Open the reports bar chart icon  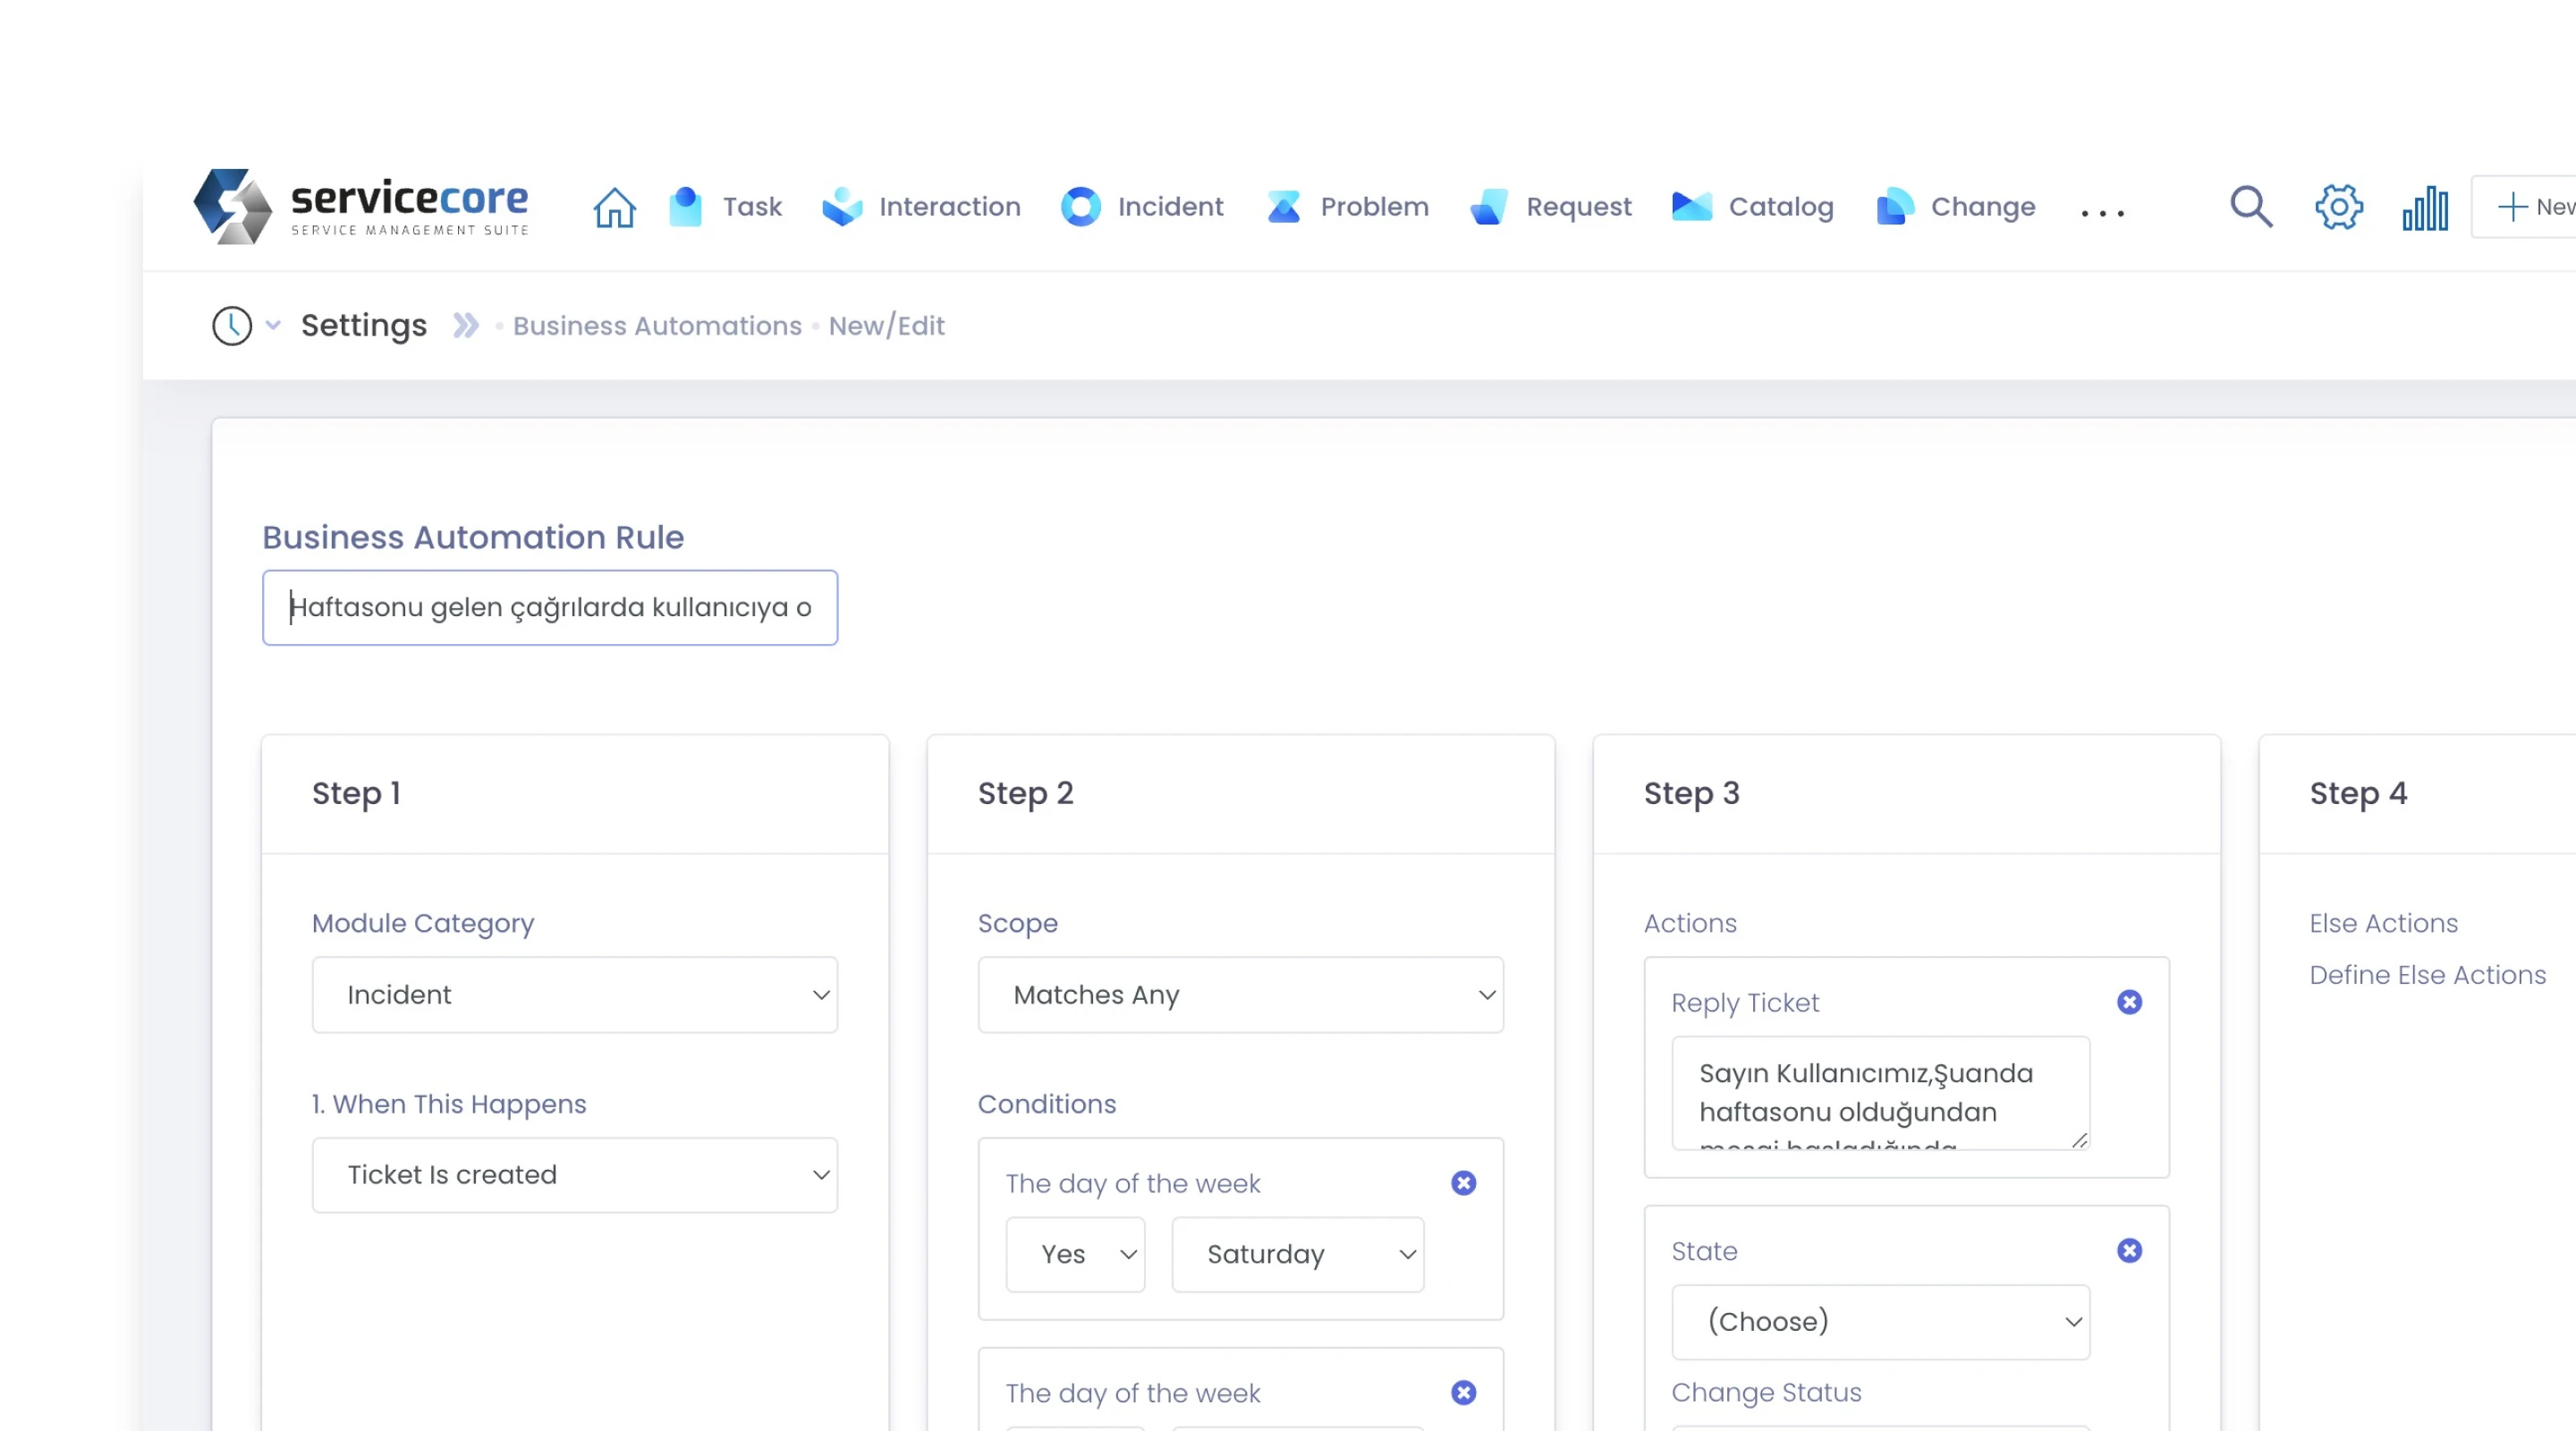click(x=2425, y=208)
